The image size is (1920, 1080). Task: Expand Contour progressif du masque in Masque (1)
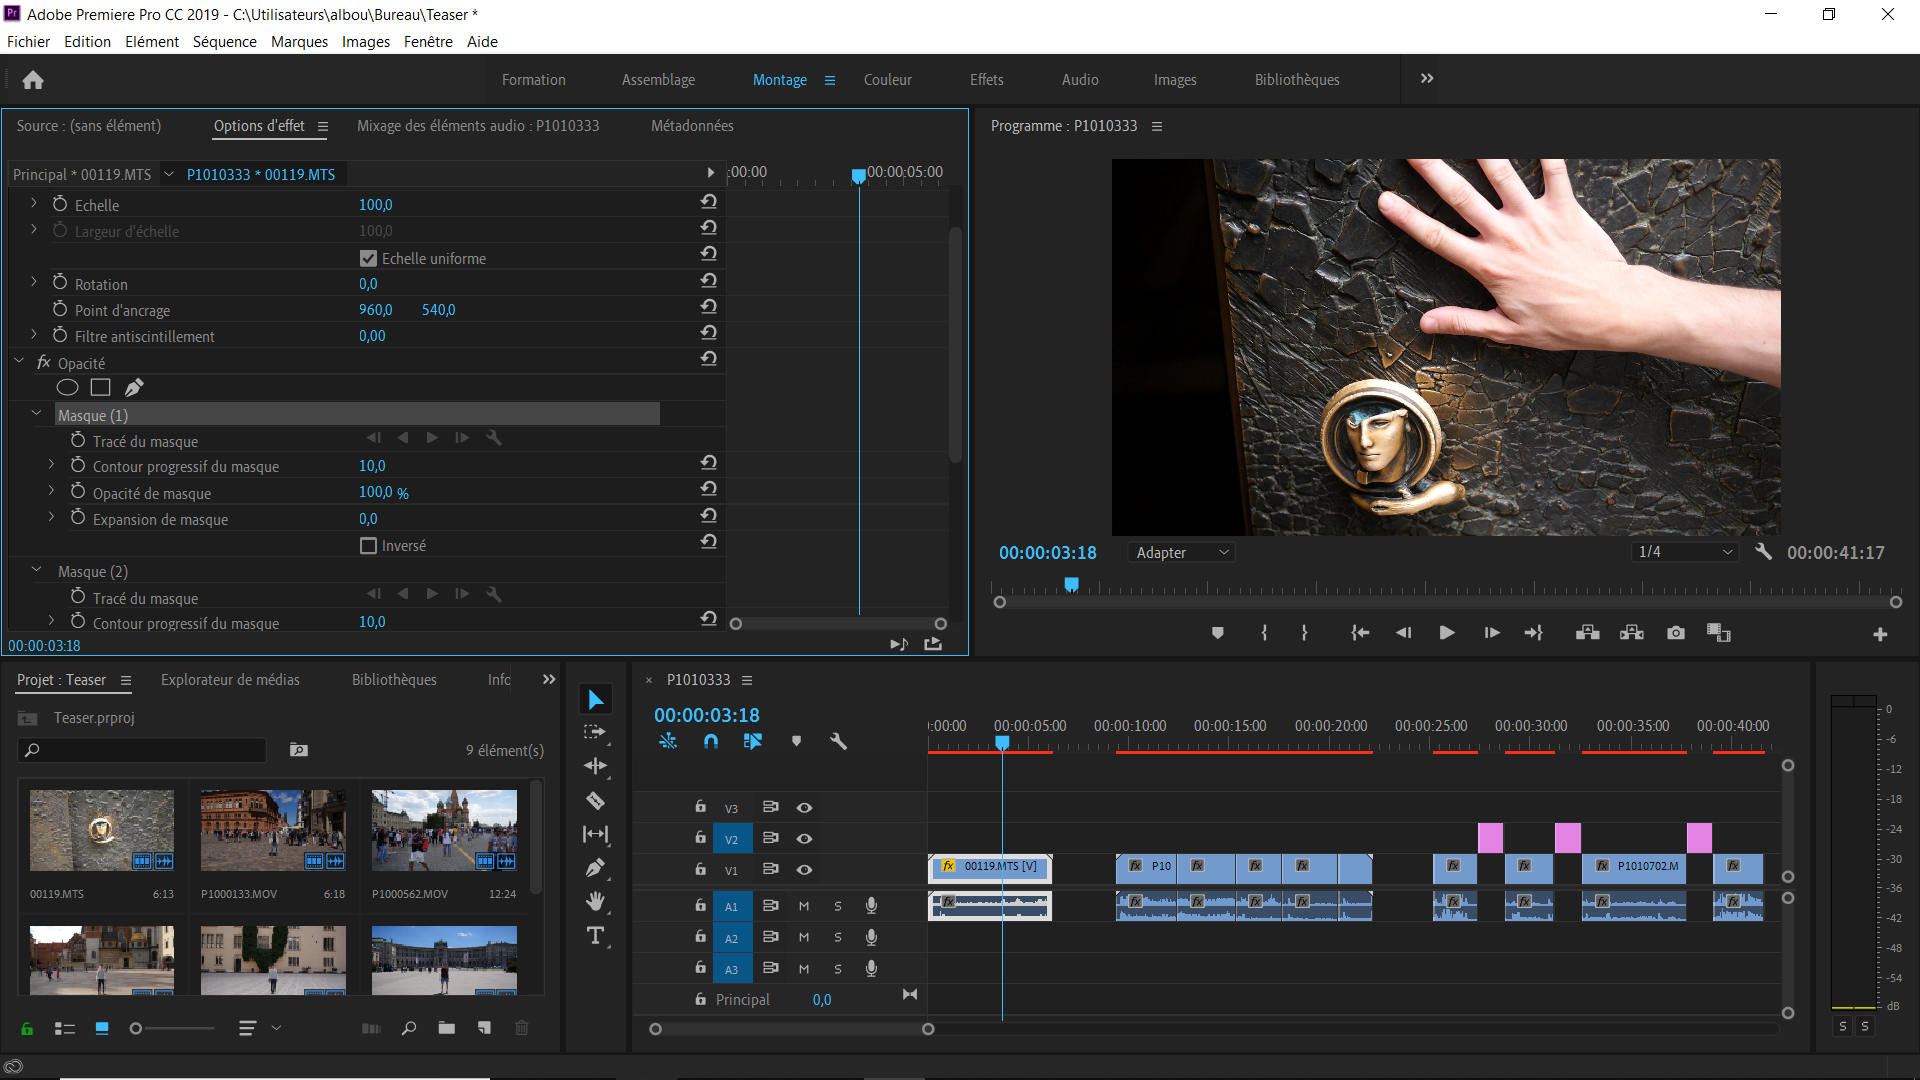pos(51,465)
